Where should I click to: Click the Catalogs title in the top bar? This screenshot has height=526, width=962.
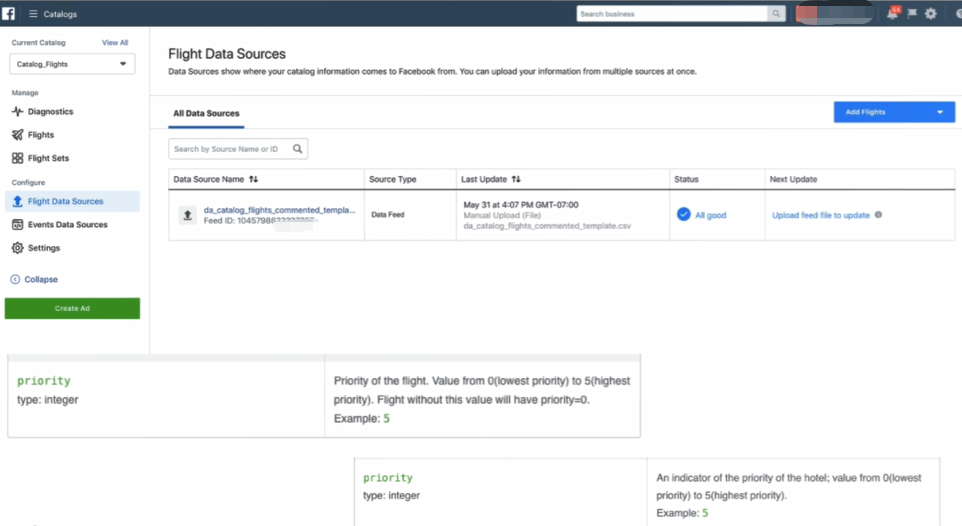(60, 14)
